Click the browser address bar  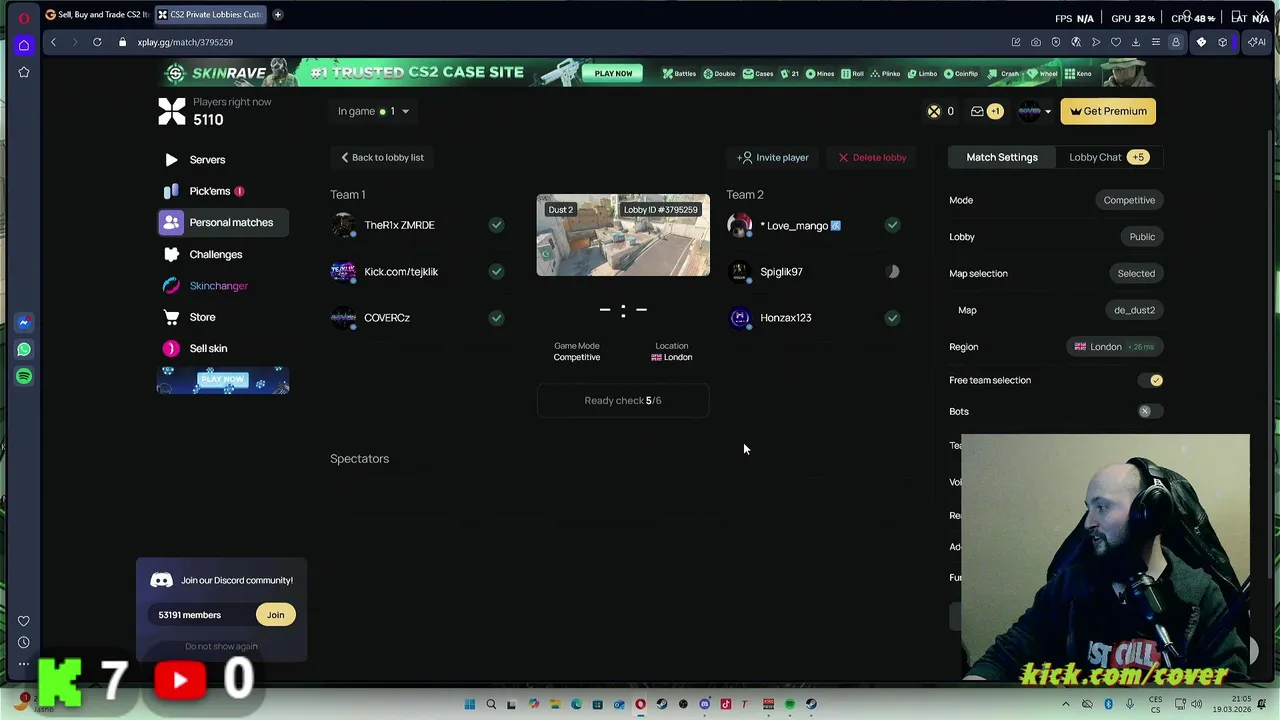[x=560, y=42]
